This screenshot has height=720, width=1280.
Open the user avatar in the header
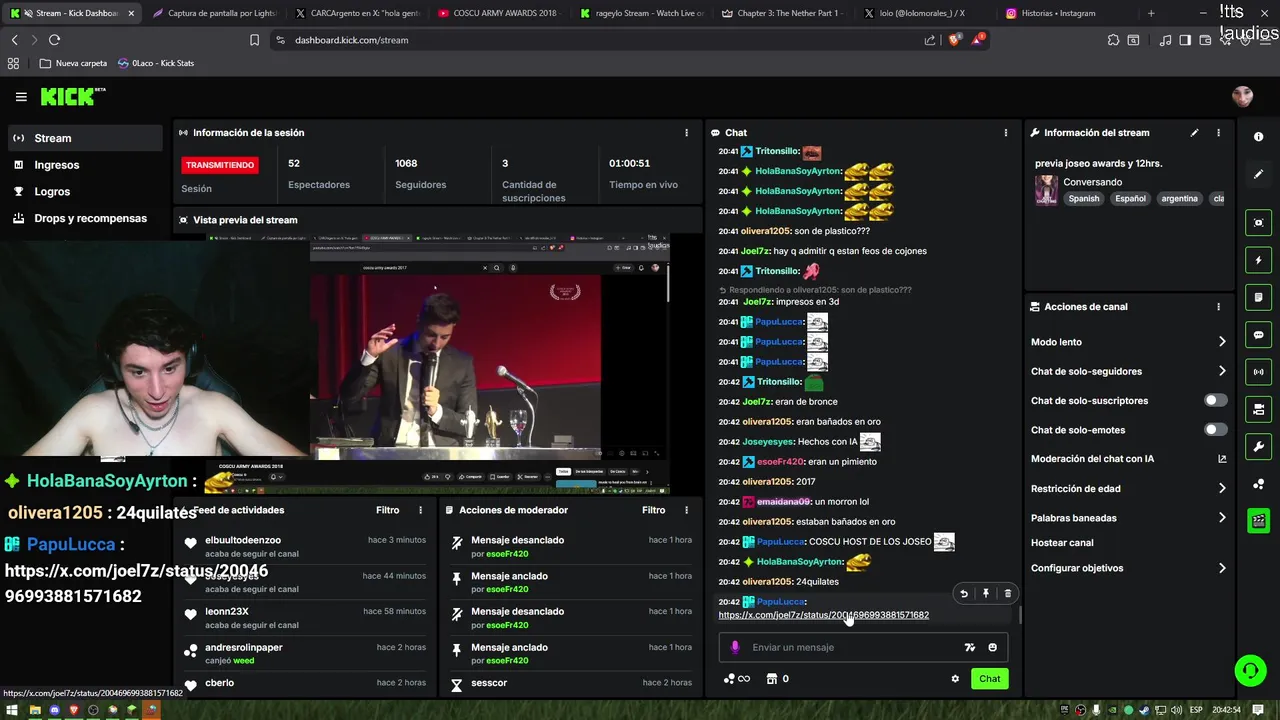(1242, 96)
